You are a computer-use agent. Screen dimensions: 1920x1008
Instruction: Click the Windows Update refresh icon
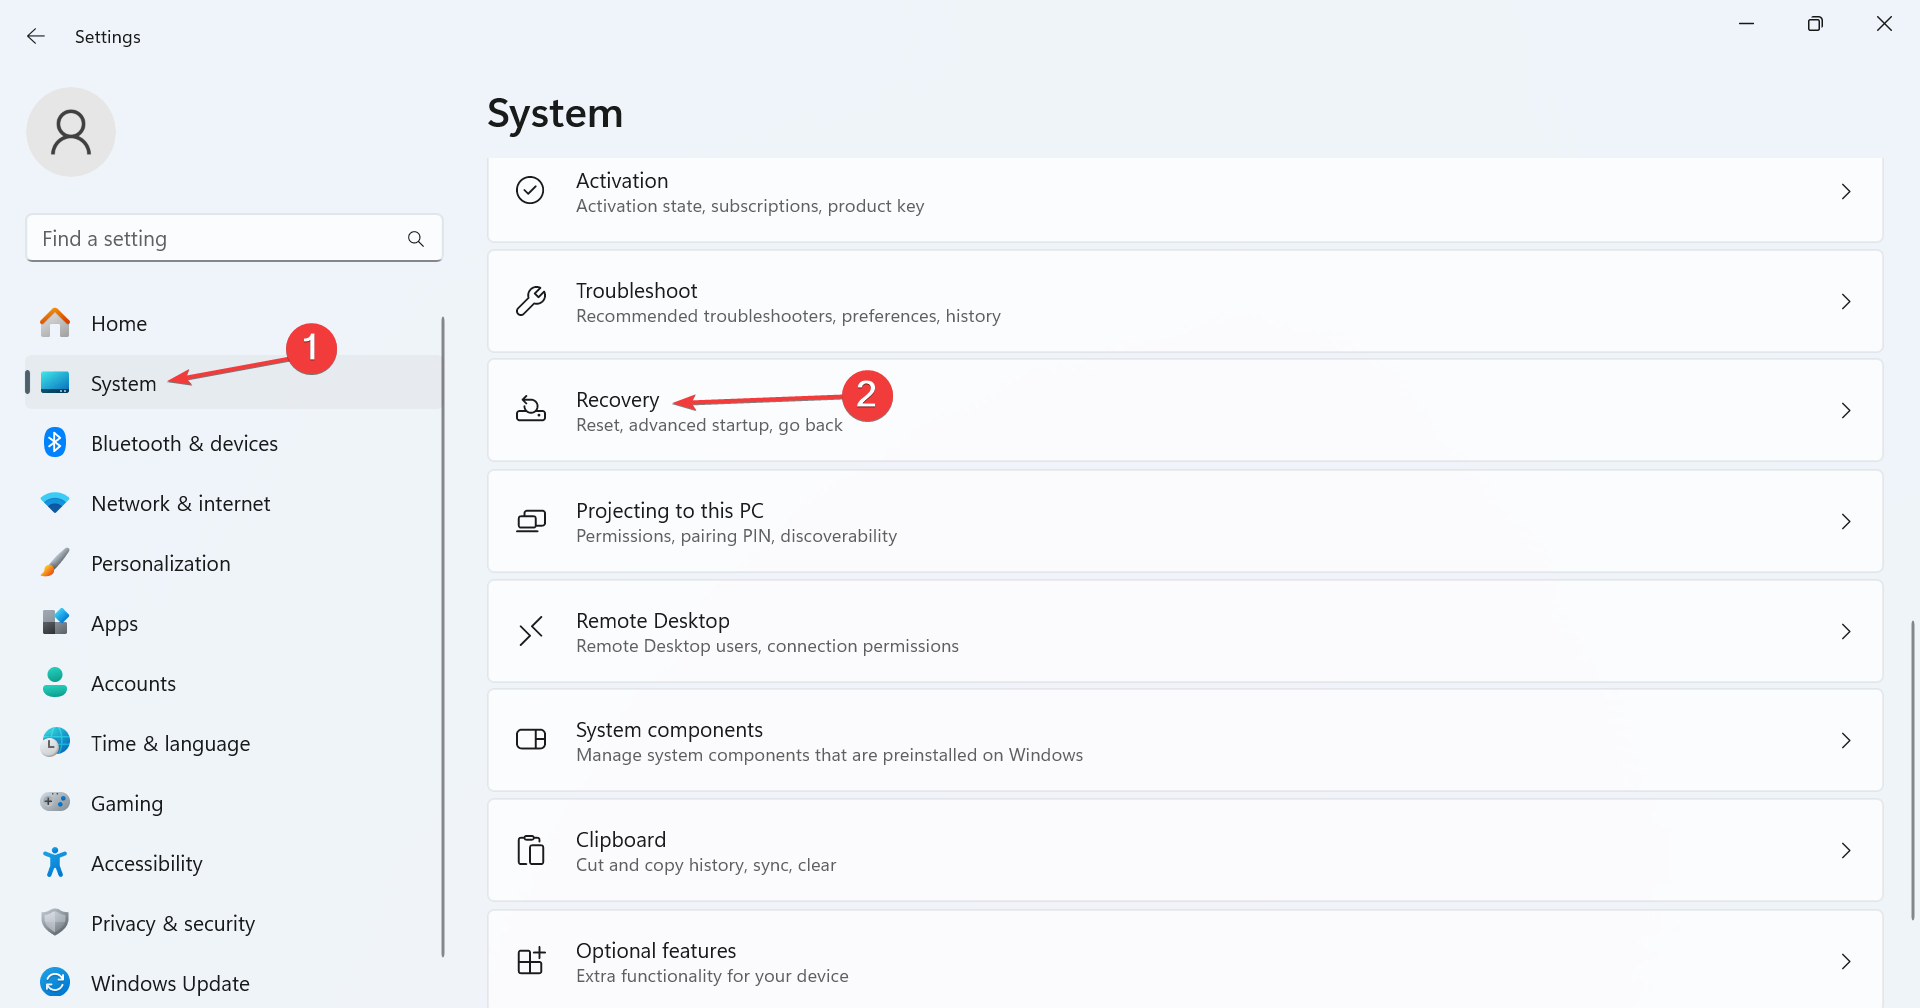(x=55, y=982)
